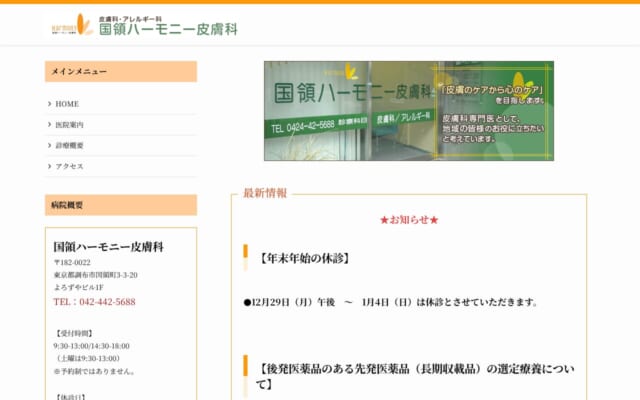Open the アクセス menu link

click(69, 167)
